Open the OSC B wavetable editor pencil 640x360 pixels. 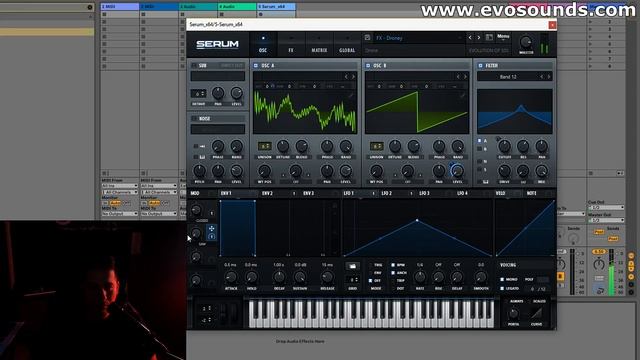click(x=462, y=96)
